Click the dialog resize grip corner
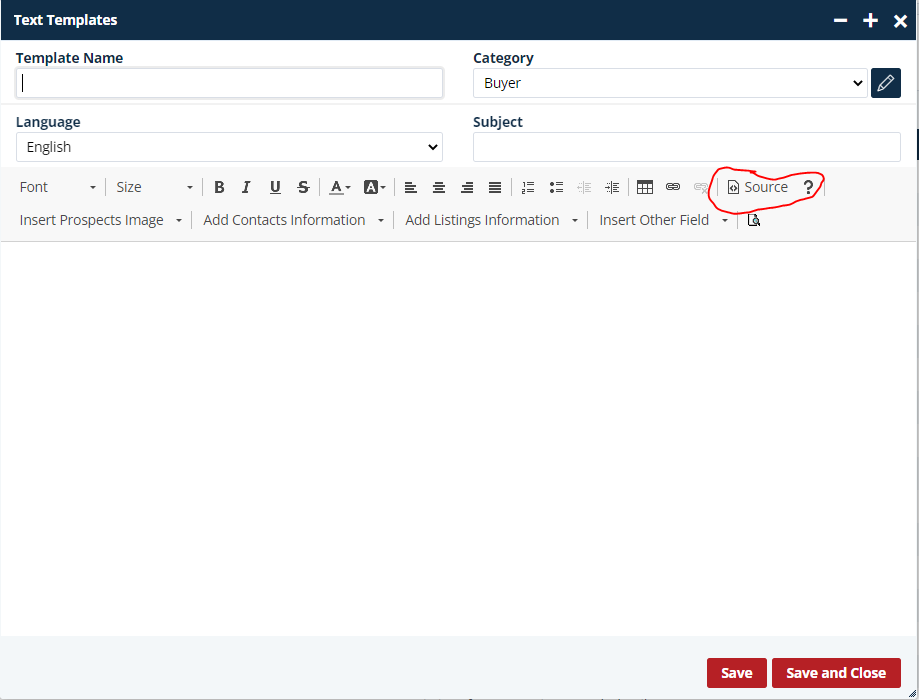Image resolution: width=919 pixels, height=700 pixels. click(912, 694)
